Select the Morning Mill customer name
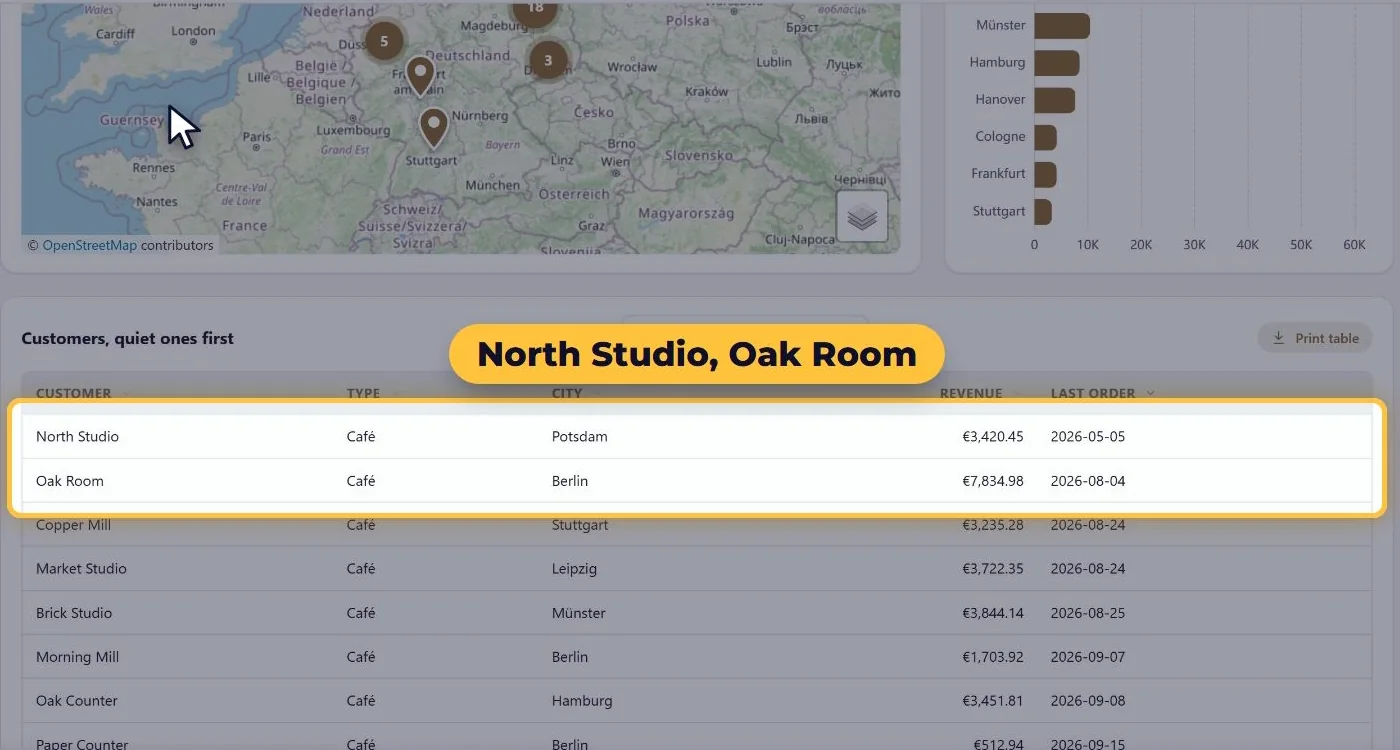Screen dimensions: 1400x750 point(77,657)
